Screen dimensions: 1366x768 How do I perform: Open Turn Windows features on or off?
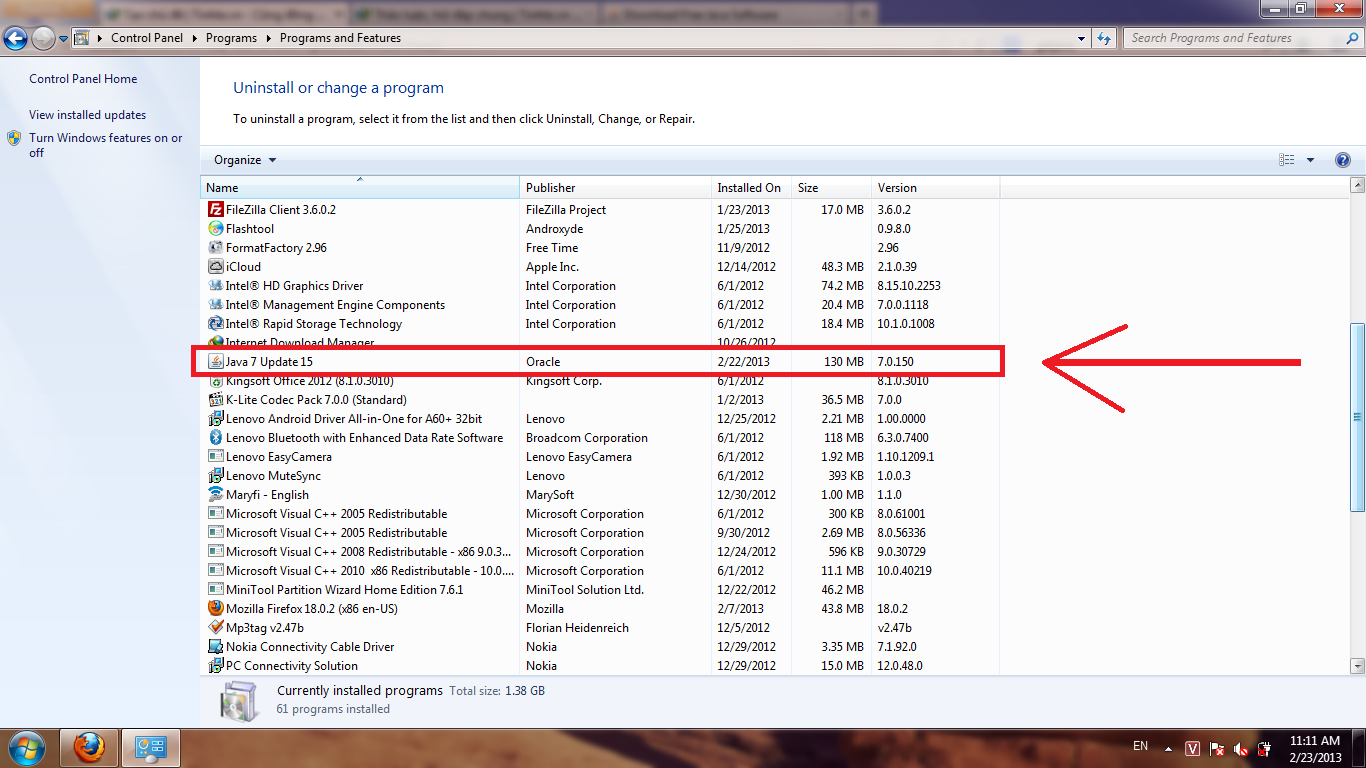click(x=105, y=145)
